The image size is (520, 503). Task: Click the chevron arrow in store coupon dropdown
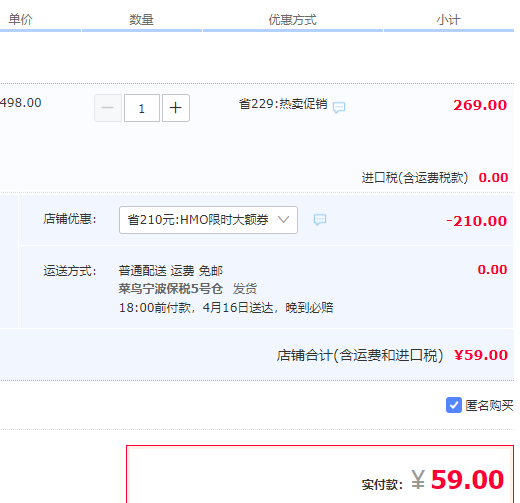click(x=283, y=220)
